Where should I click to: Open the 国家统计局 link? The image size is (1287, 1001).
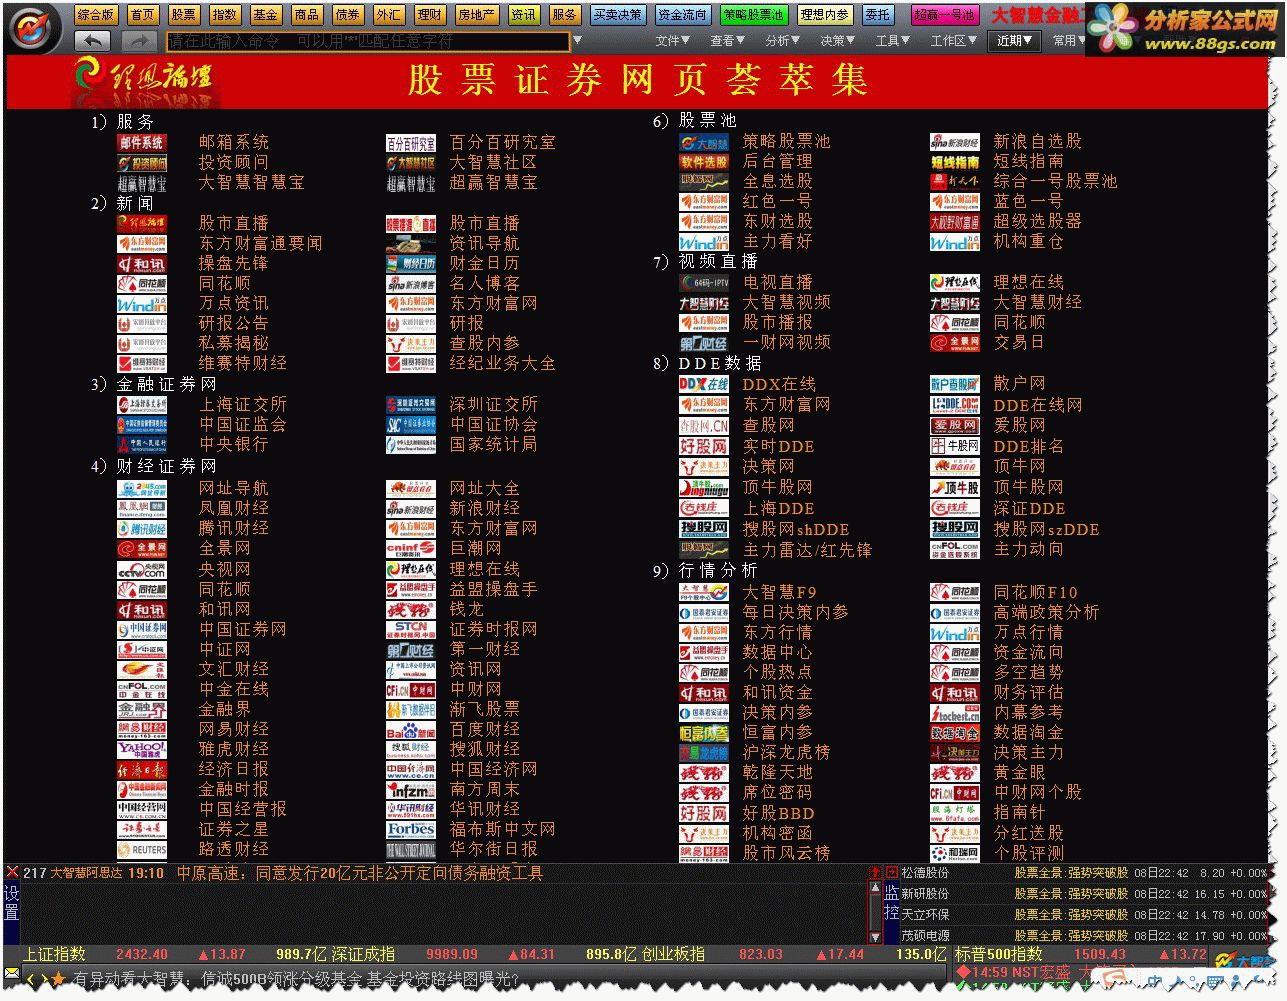(x=493, y=444)
